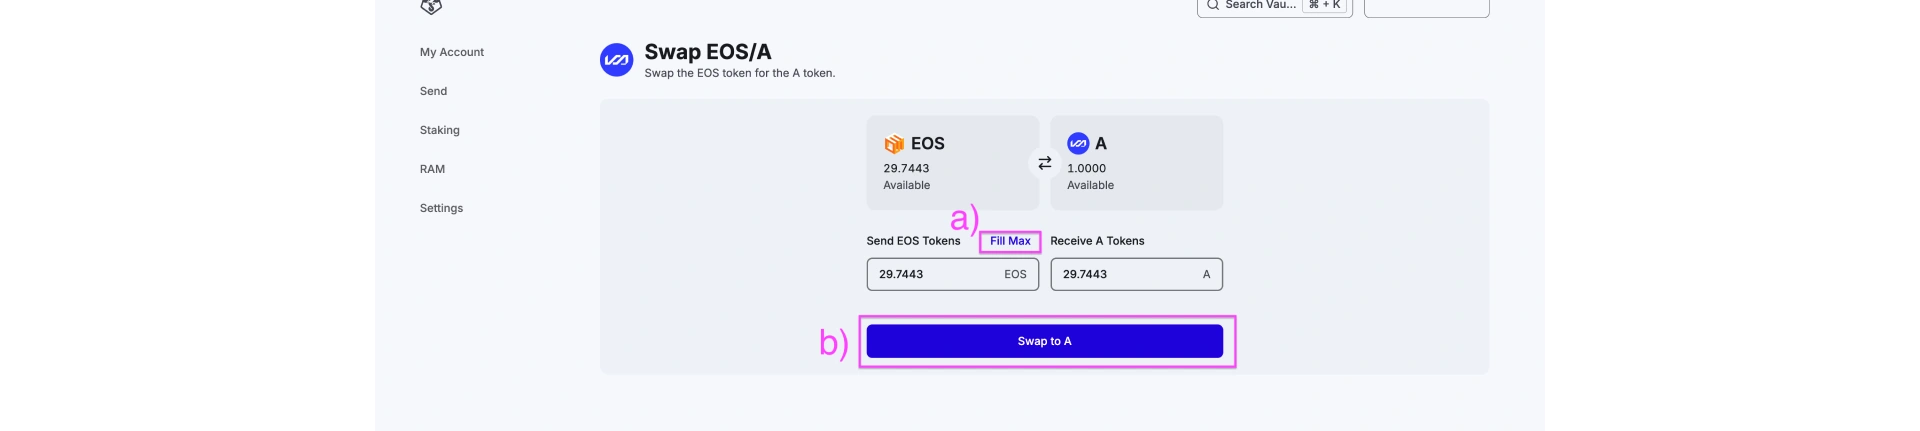Click the ⌘+K shortcut badge in the search box
This screenshot has height=431, width=1920.
(x=1325, y=5)
